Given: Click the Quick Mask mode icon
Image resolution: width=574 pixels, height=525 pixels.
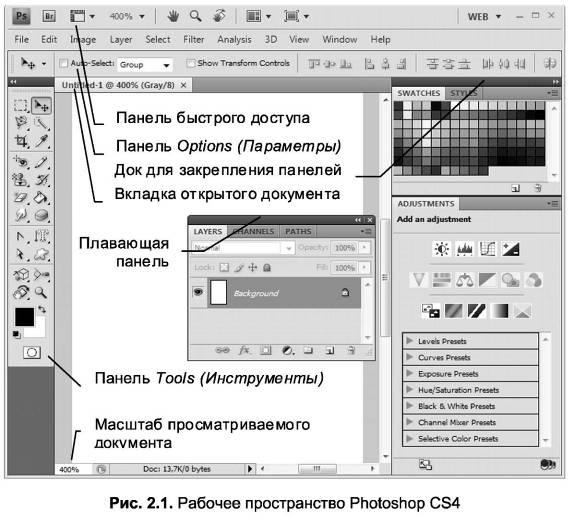Looking at the screenshot, I should pos(32,353).
